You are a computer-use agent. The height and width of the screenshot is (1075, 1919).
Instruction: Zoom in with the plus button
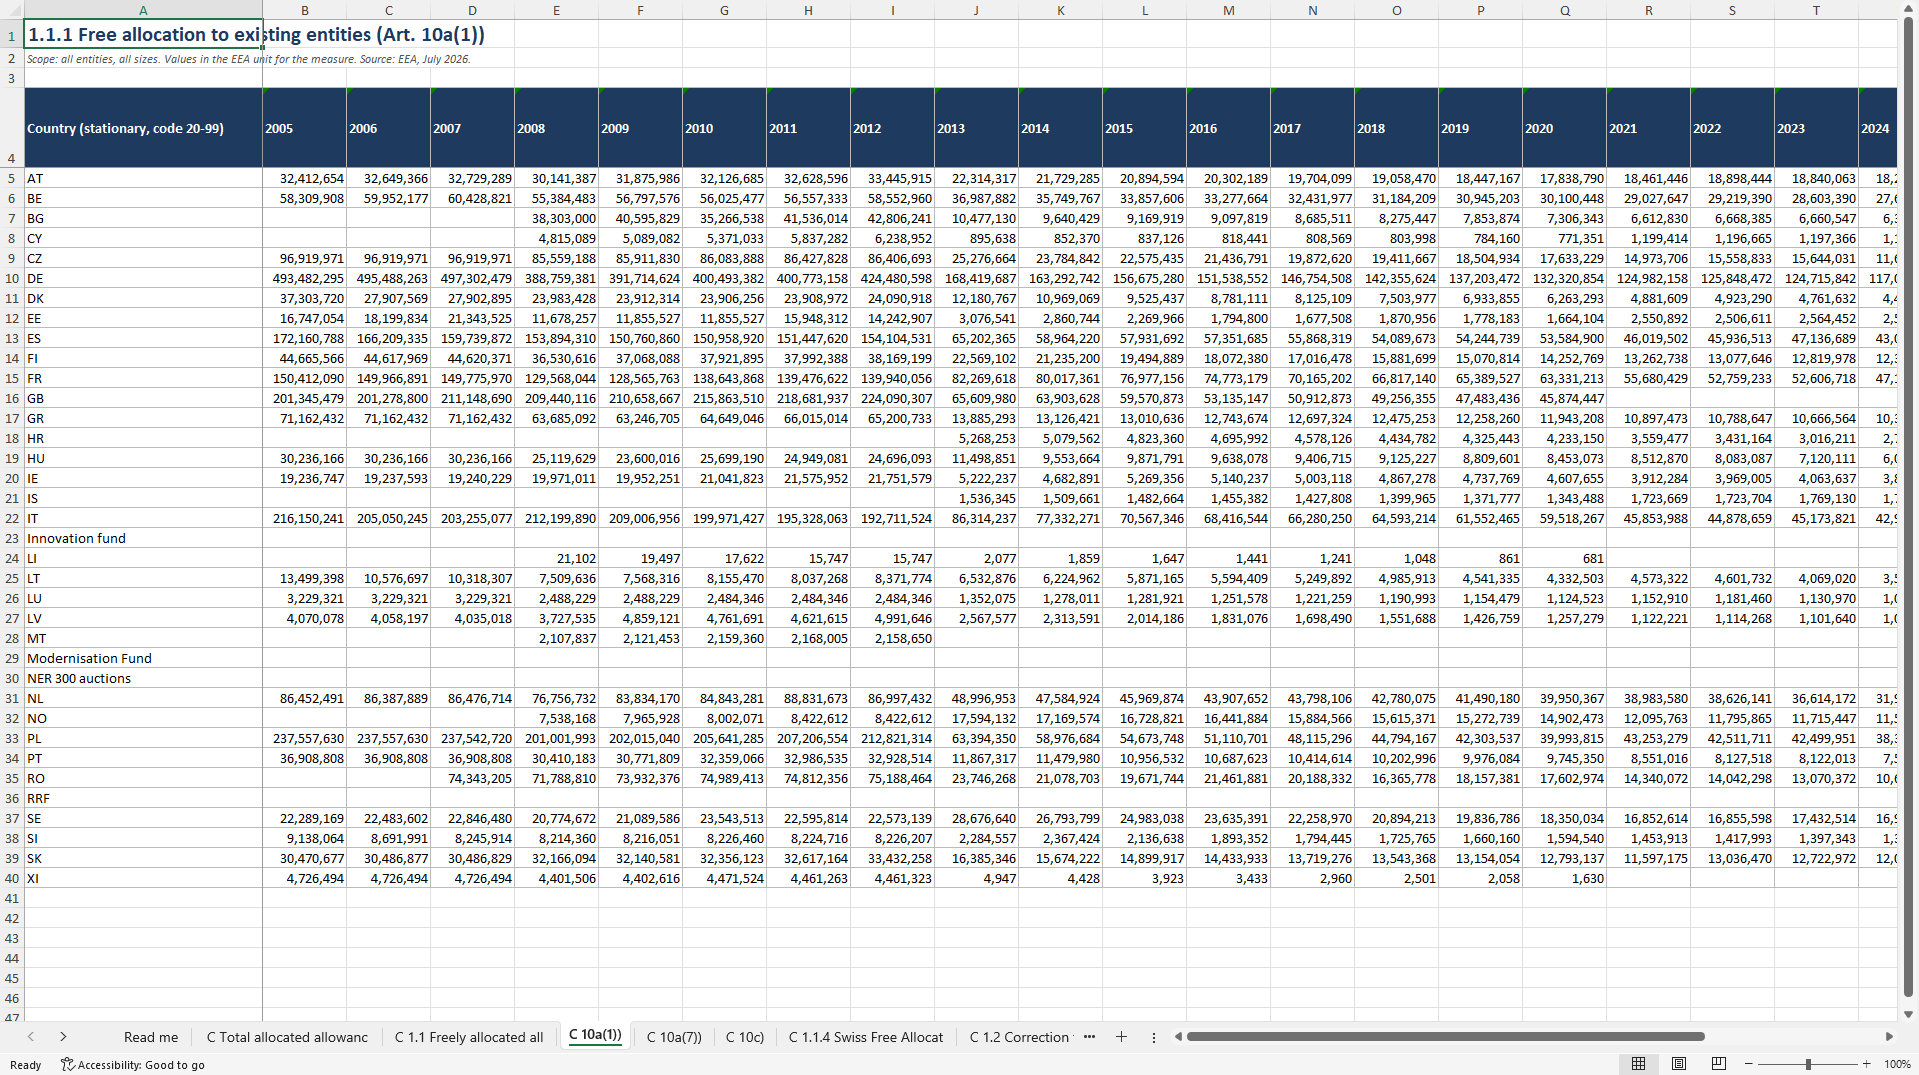tap(1866, 1064)
